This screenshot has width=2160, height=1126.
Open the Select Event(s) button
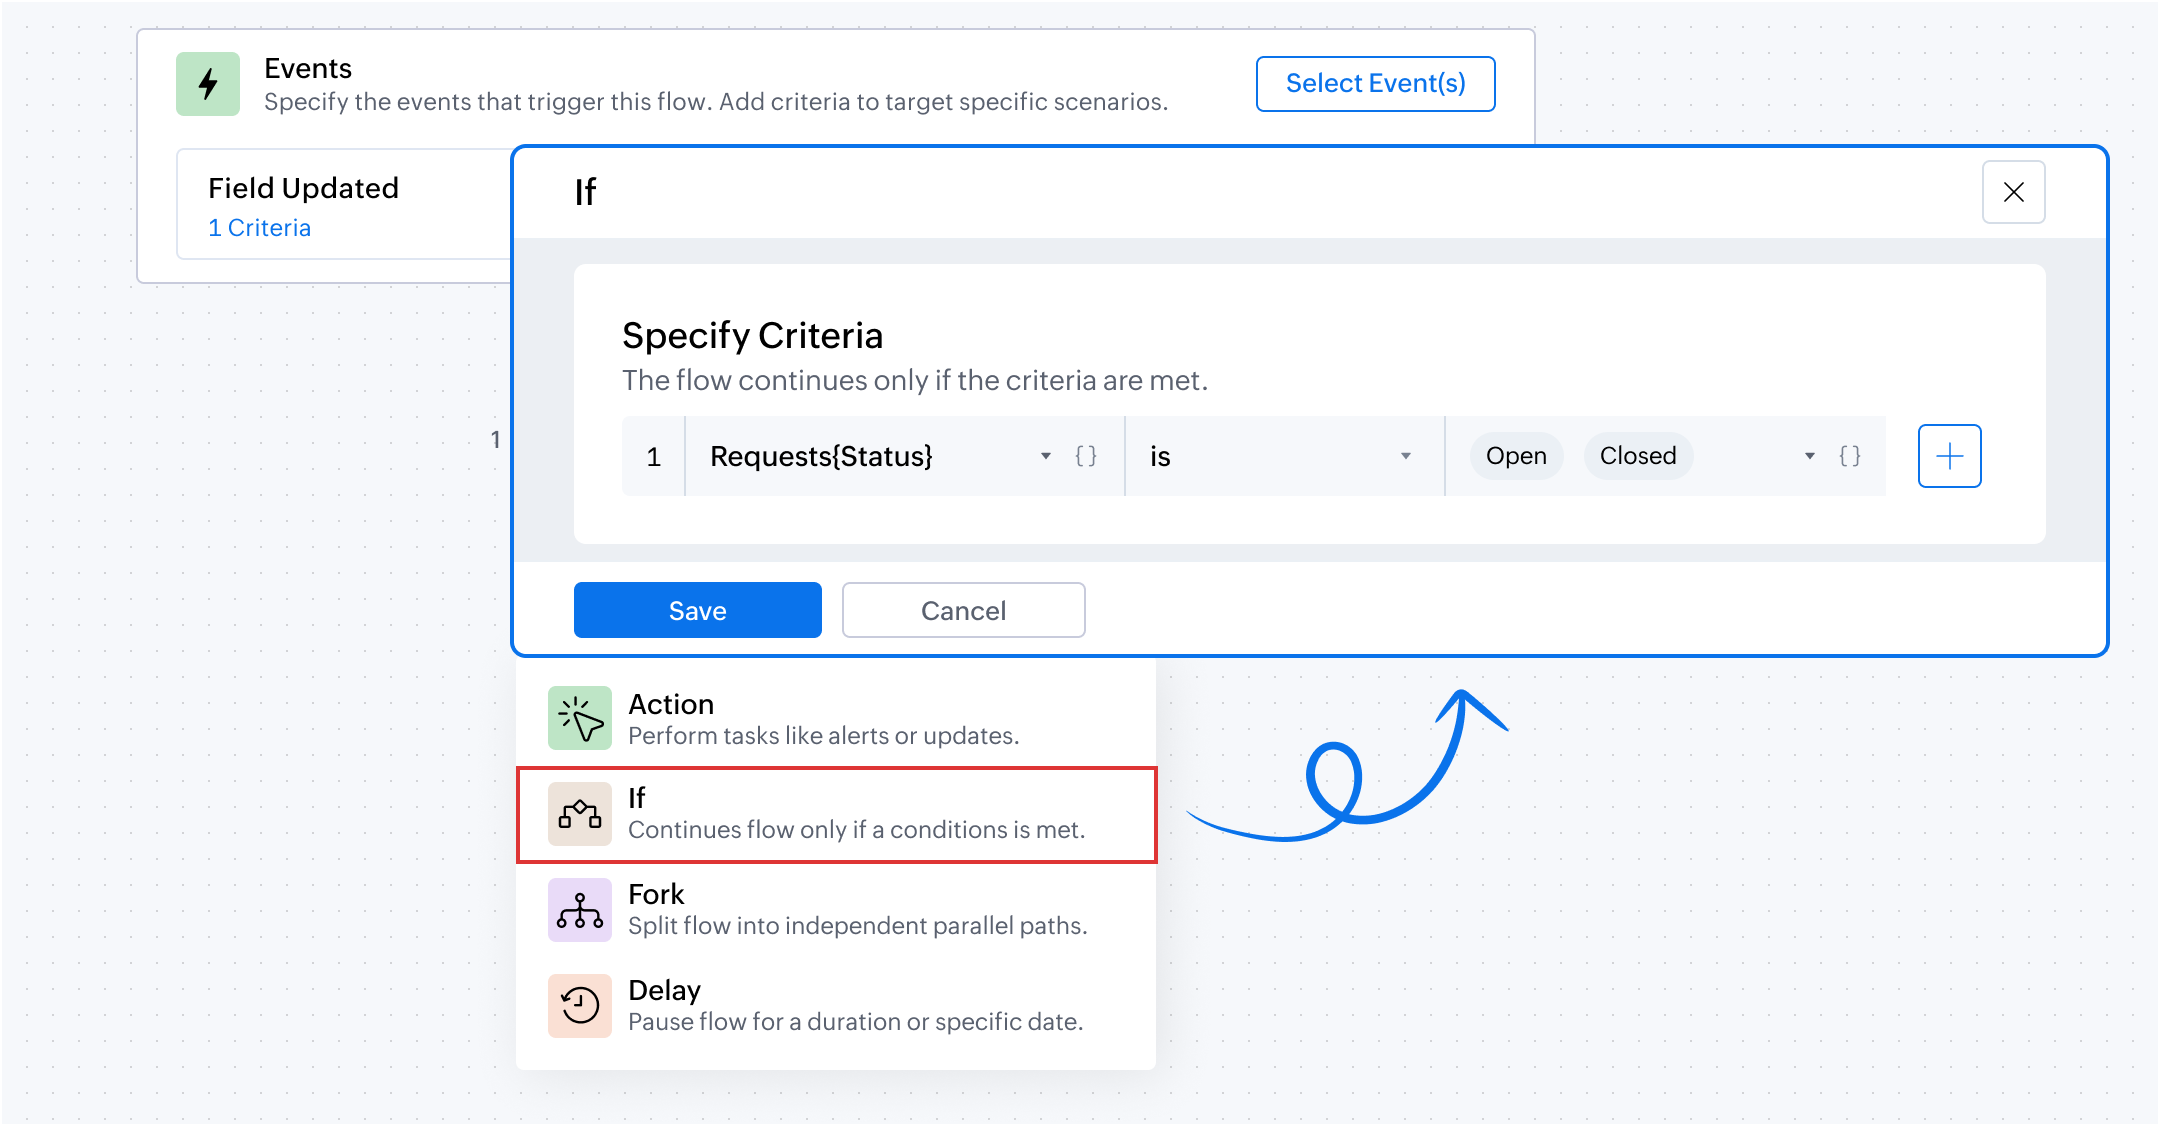[x=1376, y=84]
